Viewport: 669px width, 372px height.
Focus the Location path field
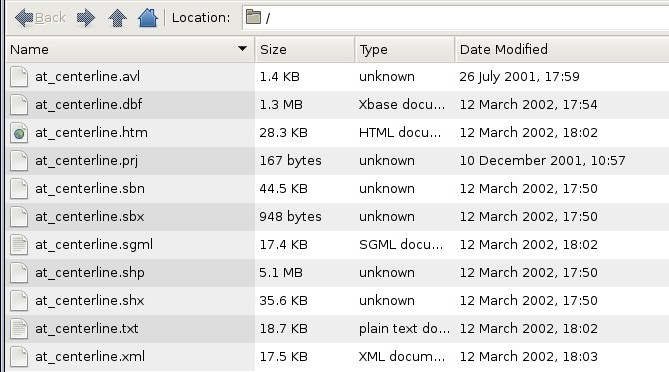click(455, 18)
